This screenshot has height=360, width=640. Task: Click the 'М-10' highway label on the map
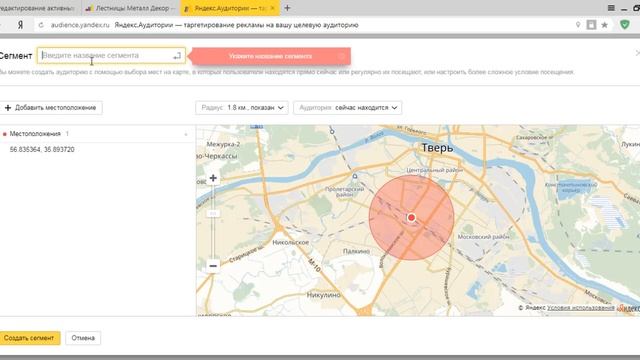(314, 266)
